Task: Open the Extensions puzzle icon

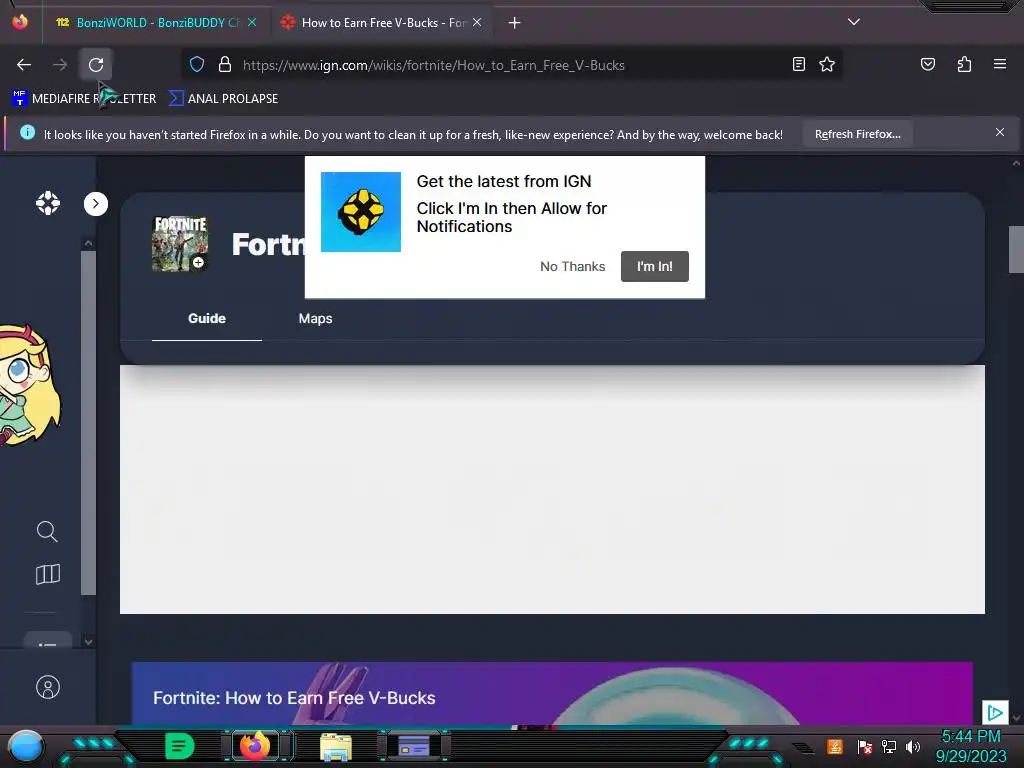Action: tap(964, 64)
